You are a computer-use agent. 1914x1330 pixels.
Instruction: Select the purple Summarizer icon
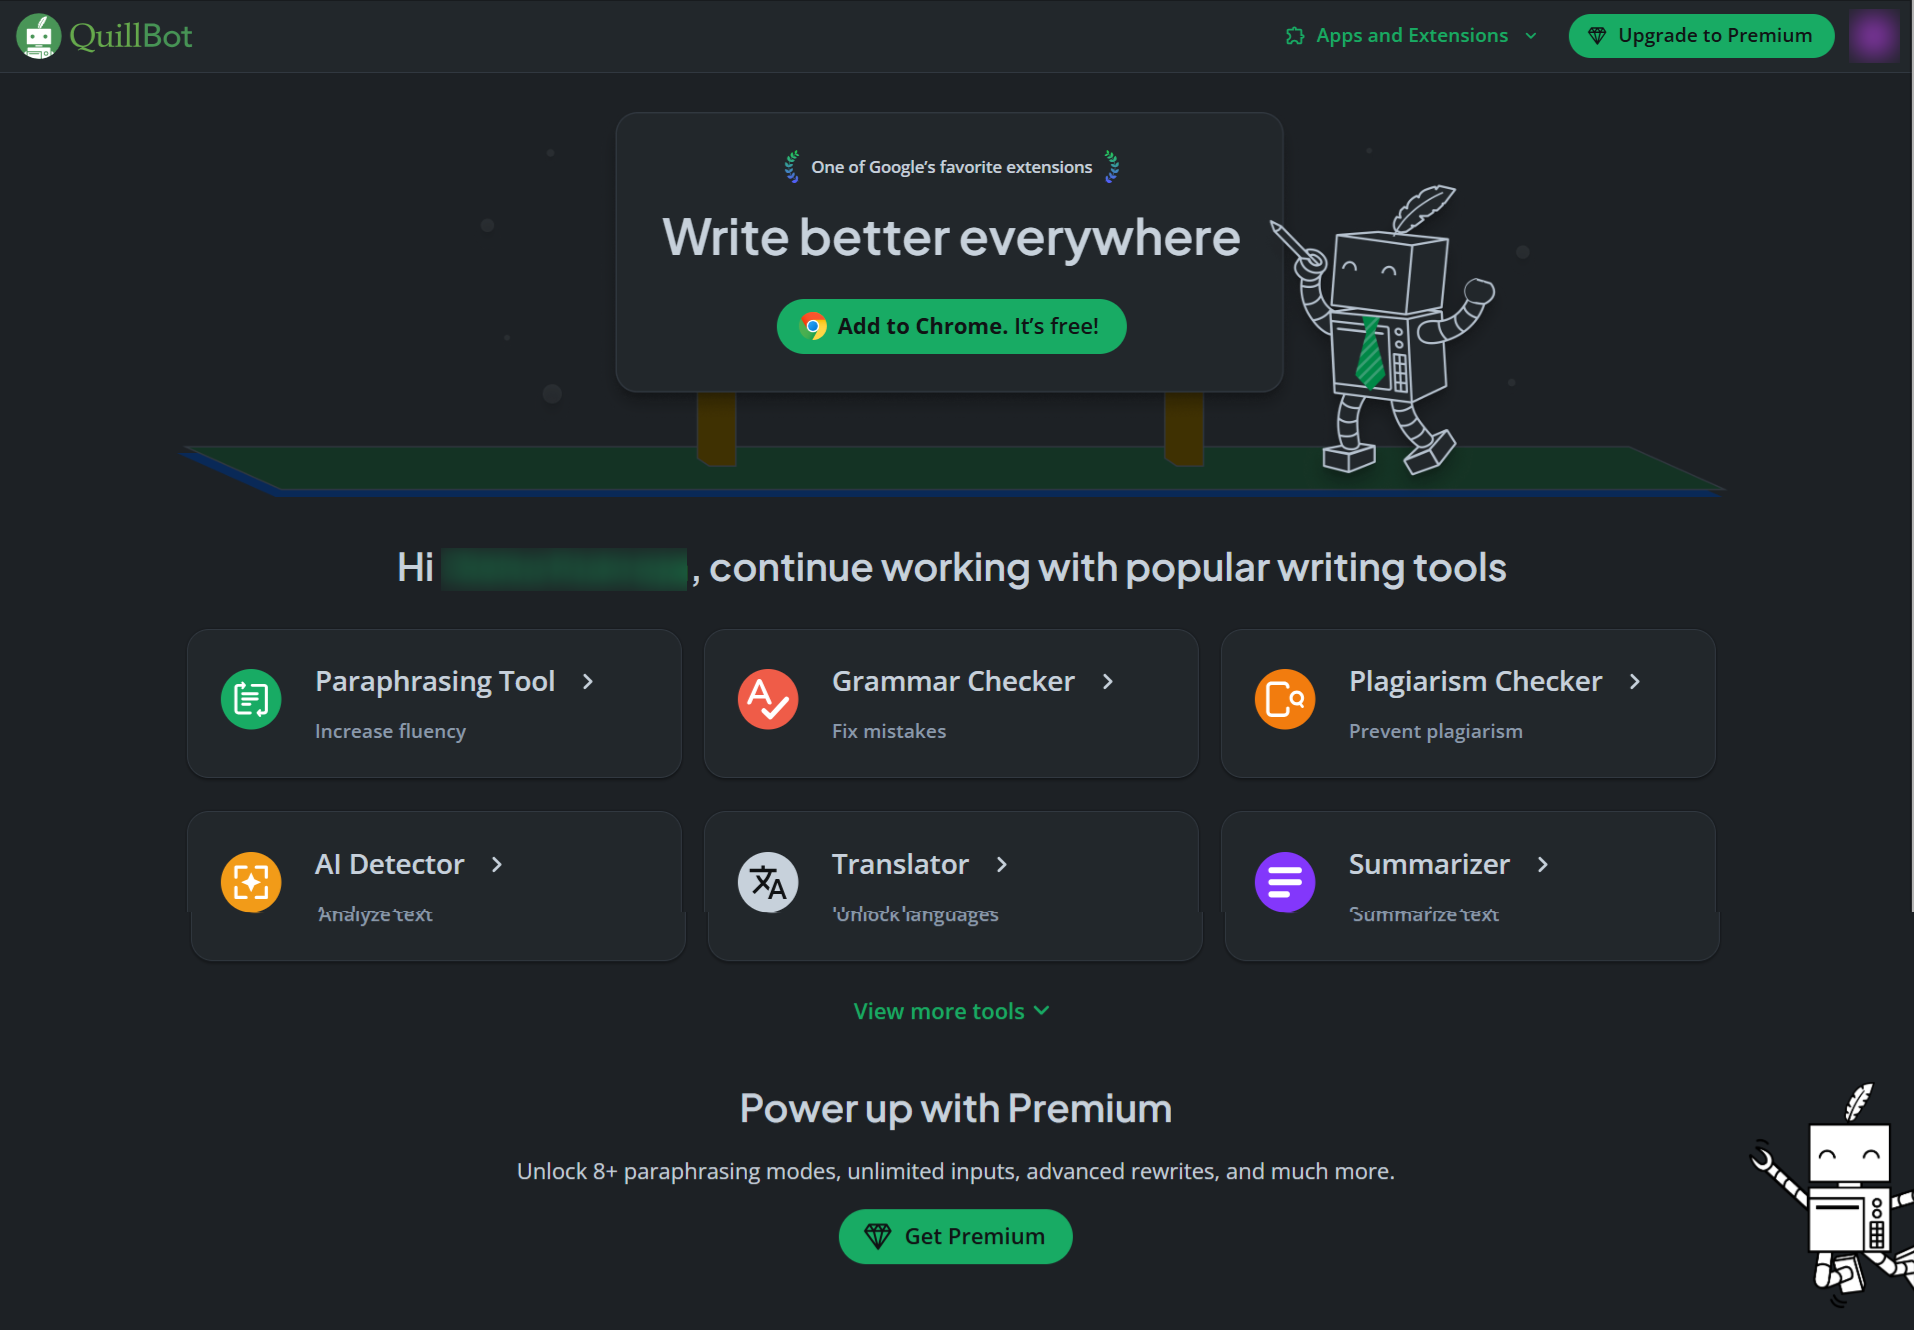pos(1285,882)
